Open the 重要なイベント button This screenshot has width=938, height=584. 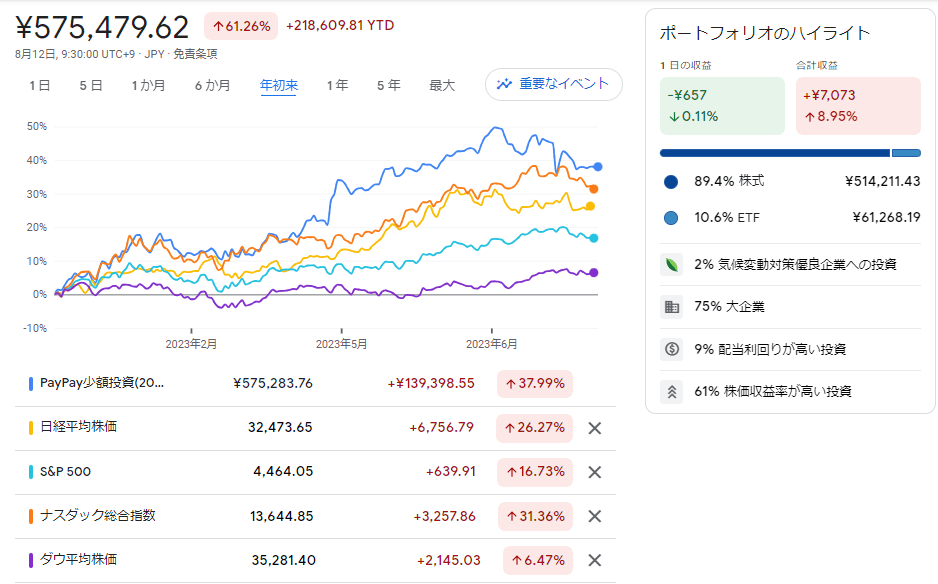pyautogui.click(x=553, y=84)
